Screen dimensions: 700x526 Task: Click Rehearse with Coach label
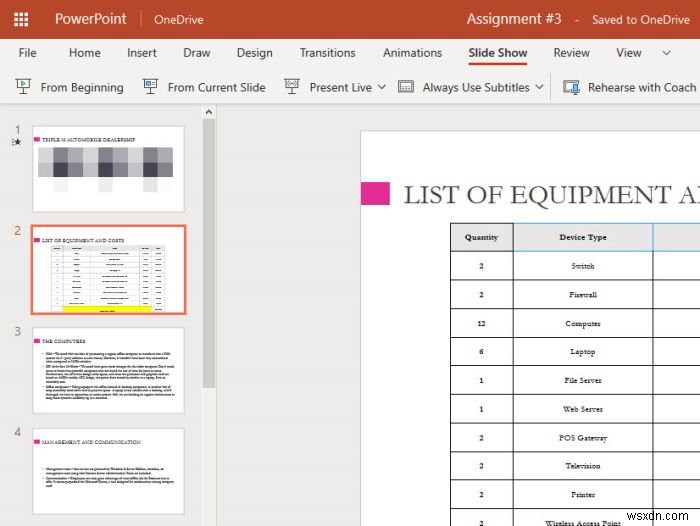[642, 88]
